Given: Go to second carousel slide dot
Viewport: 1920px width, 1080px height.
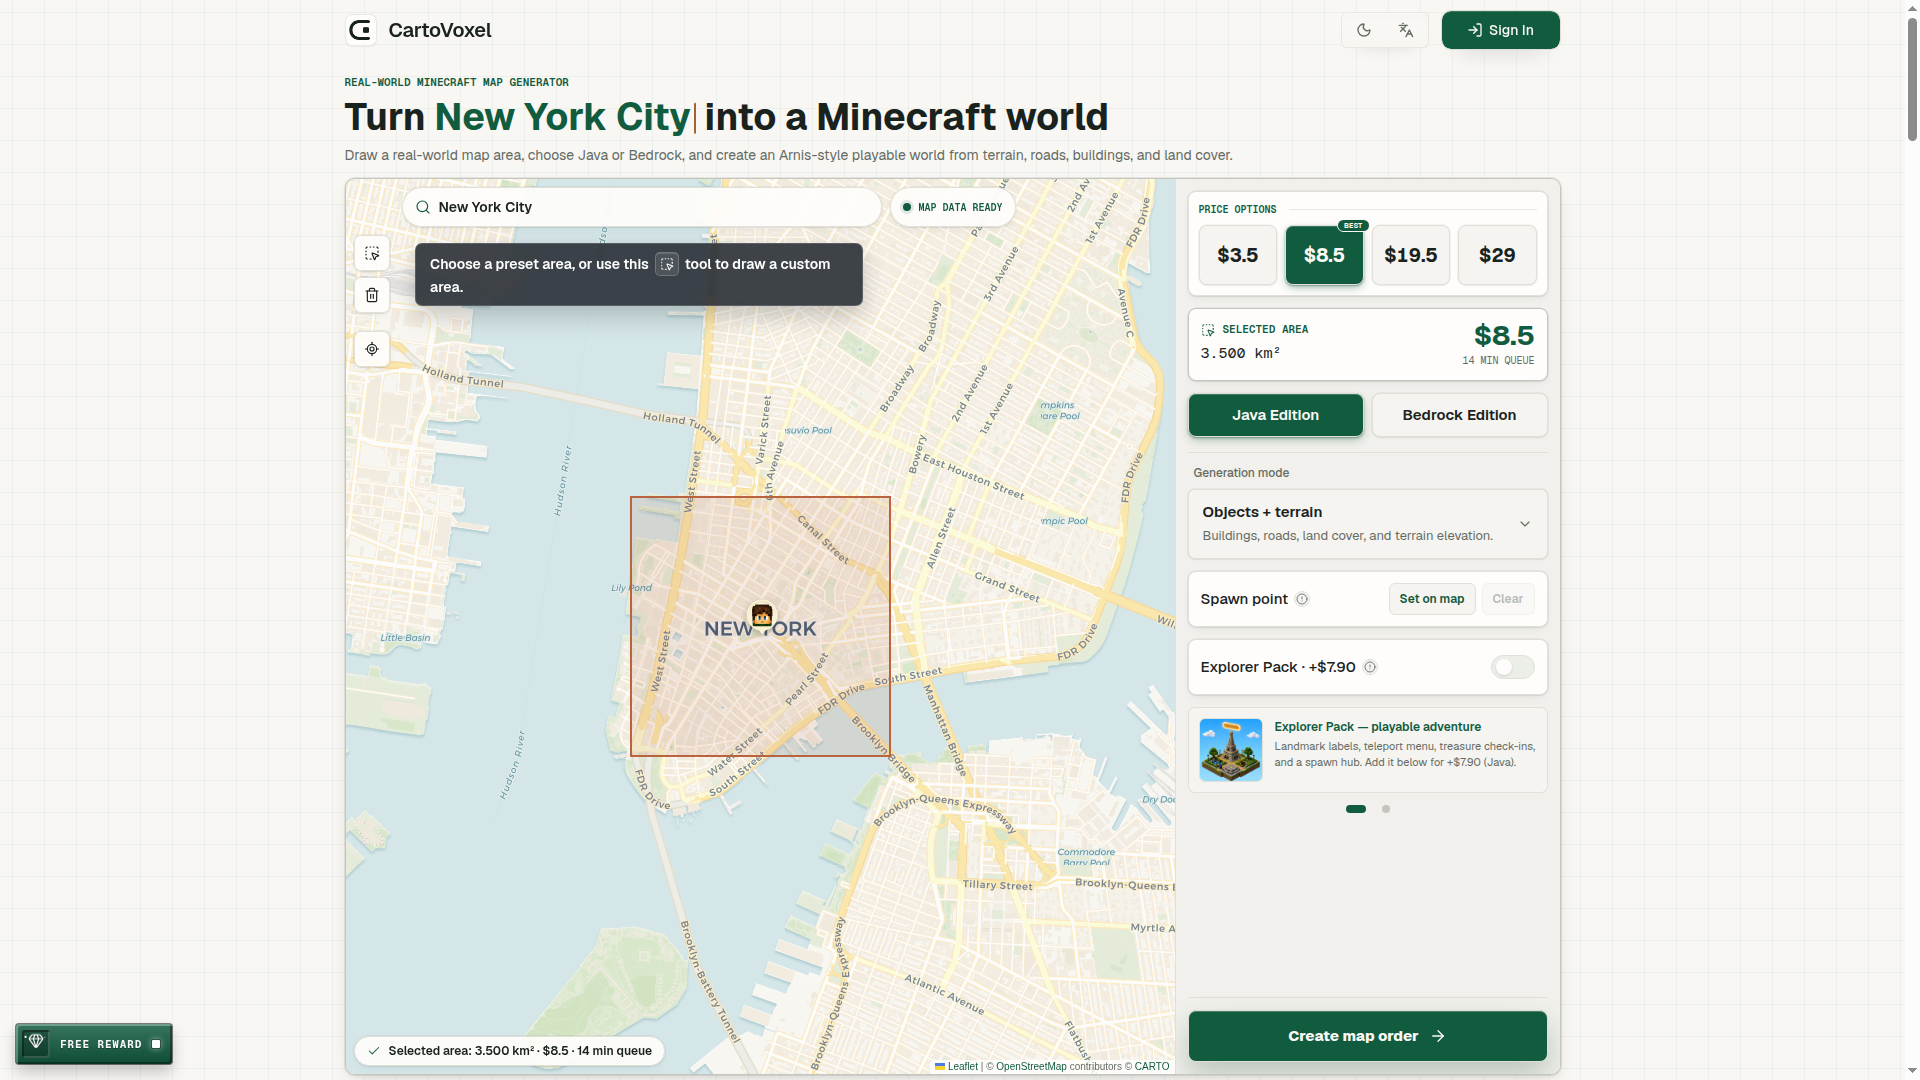Looking at the screenshot, I should coord(1386,809).
